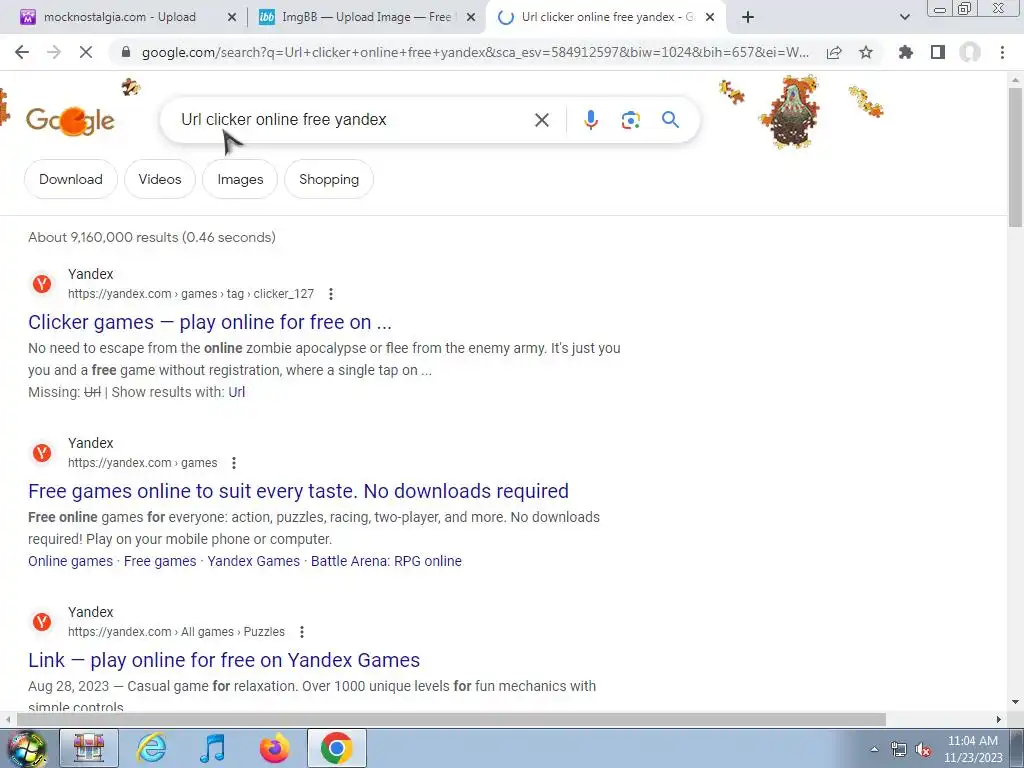This screenshot has height=768, width=1024.
Task: Launch Firefox from the taskbar
Action: (x=274, y=748)
